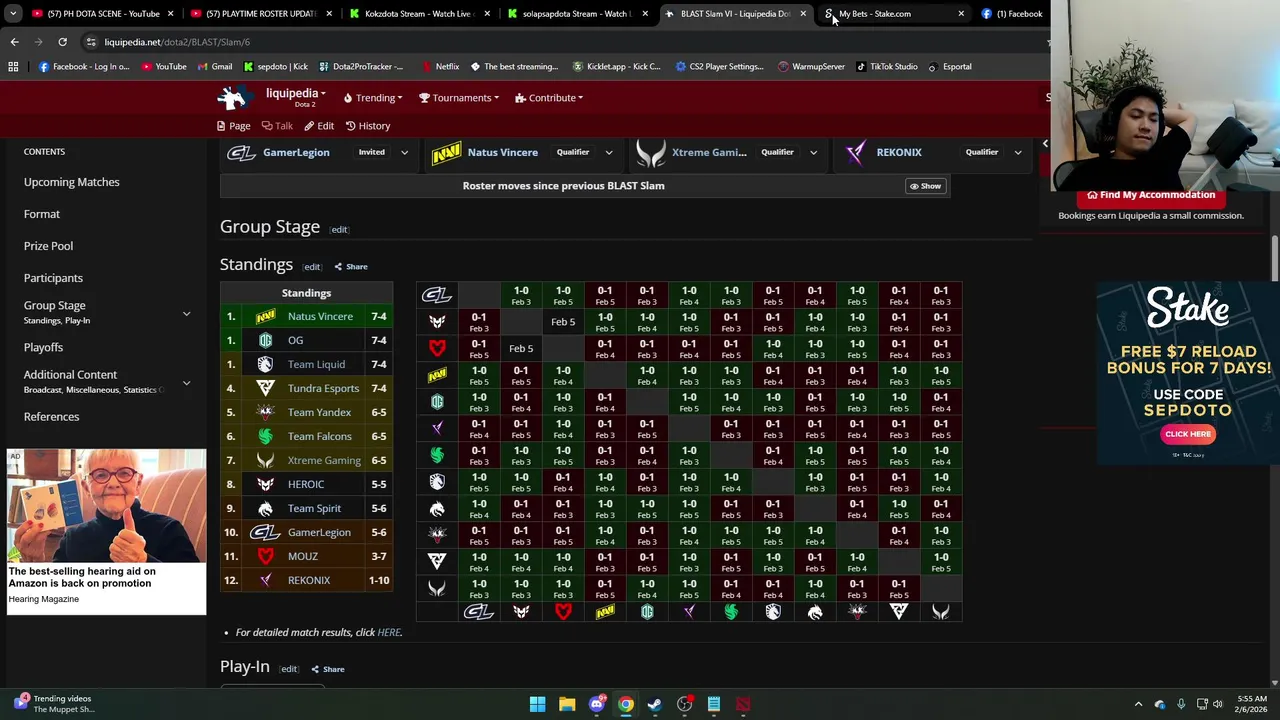Open the History tab
This screenshot has height=720, width=1280.
368,126
